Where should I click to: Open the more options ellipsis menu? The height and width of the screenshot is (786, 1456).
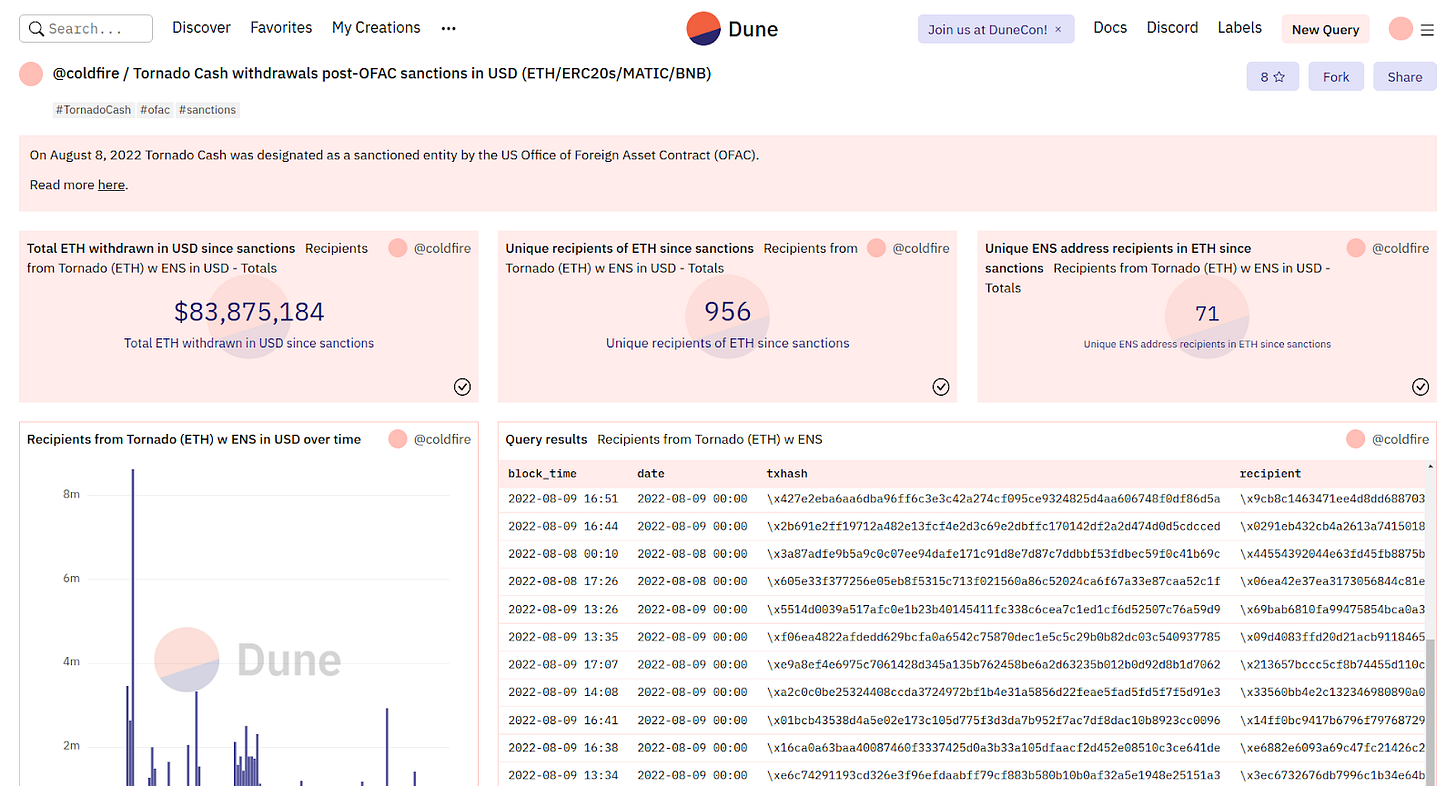[449, 29]
